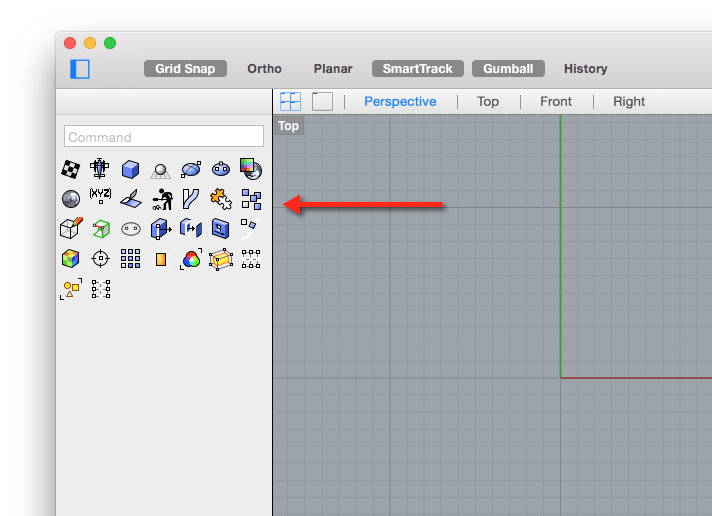The width and height of the screenshot is (712, 516).
Task: Click the blue solid box icon
Action: pos(130,169)
